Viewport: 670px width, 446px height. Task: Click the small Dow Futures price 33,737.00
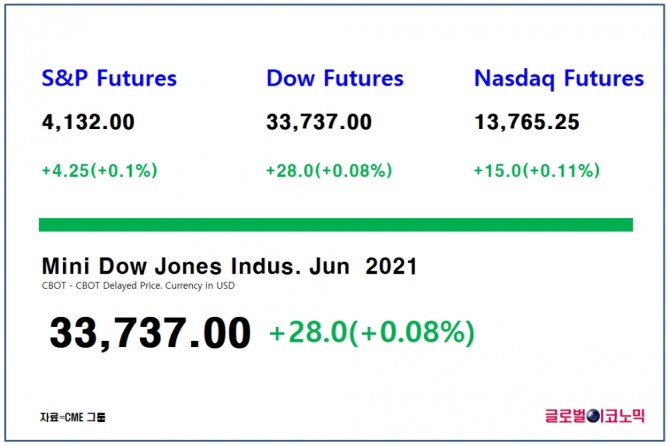click(x=319, y=123)
